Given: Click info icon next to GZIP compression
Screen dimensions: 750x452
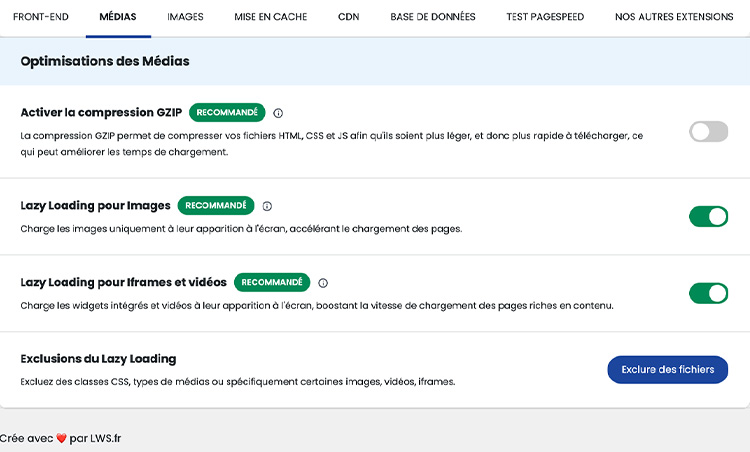Looking at the screenshot, I should tap(278, 113).
